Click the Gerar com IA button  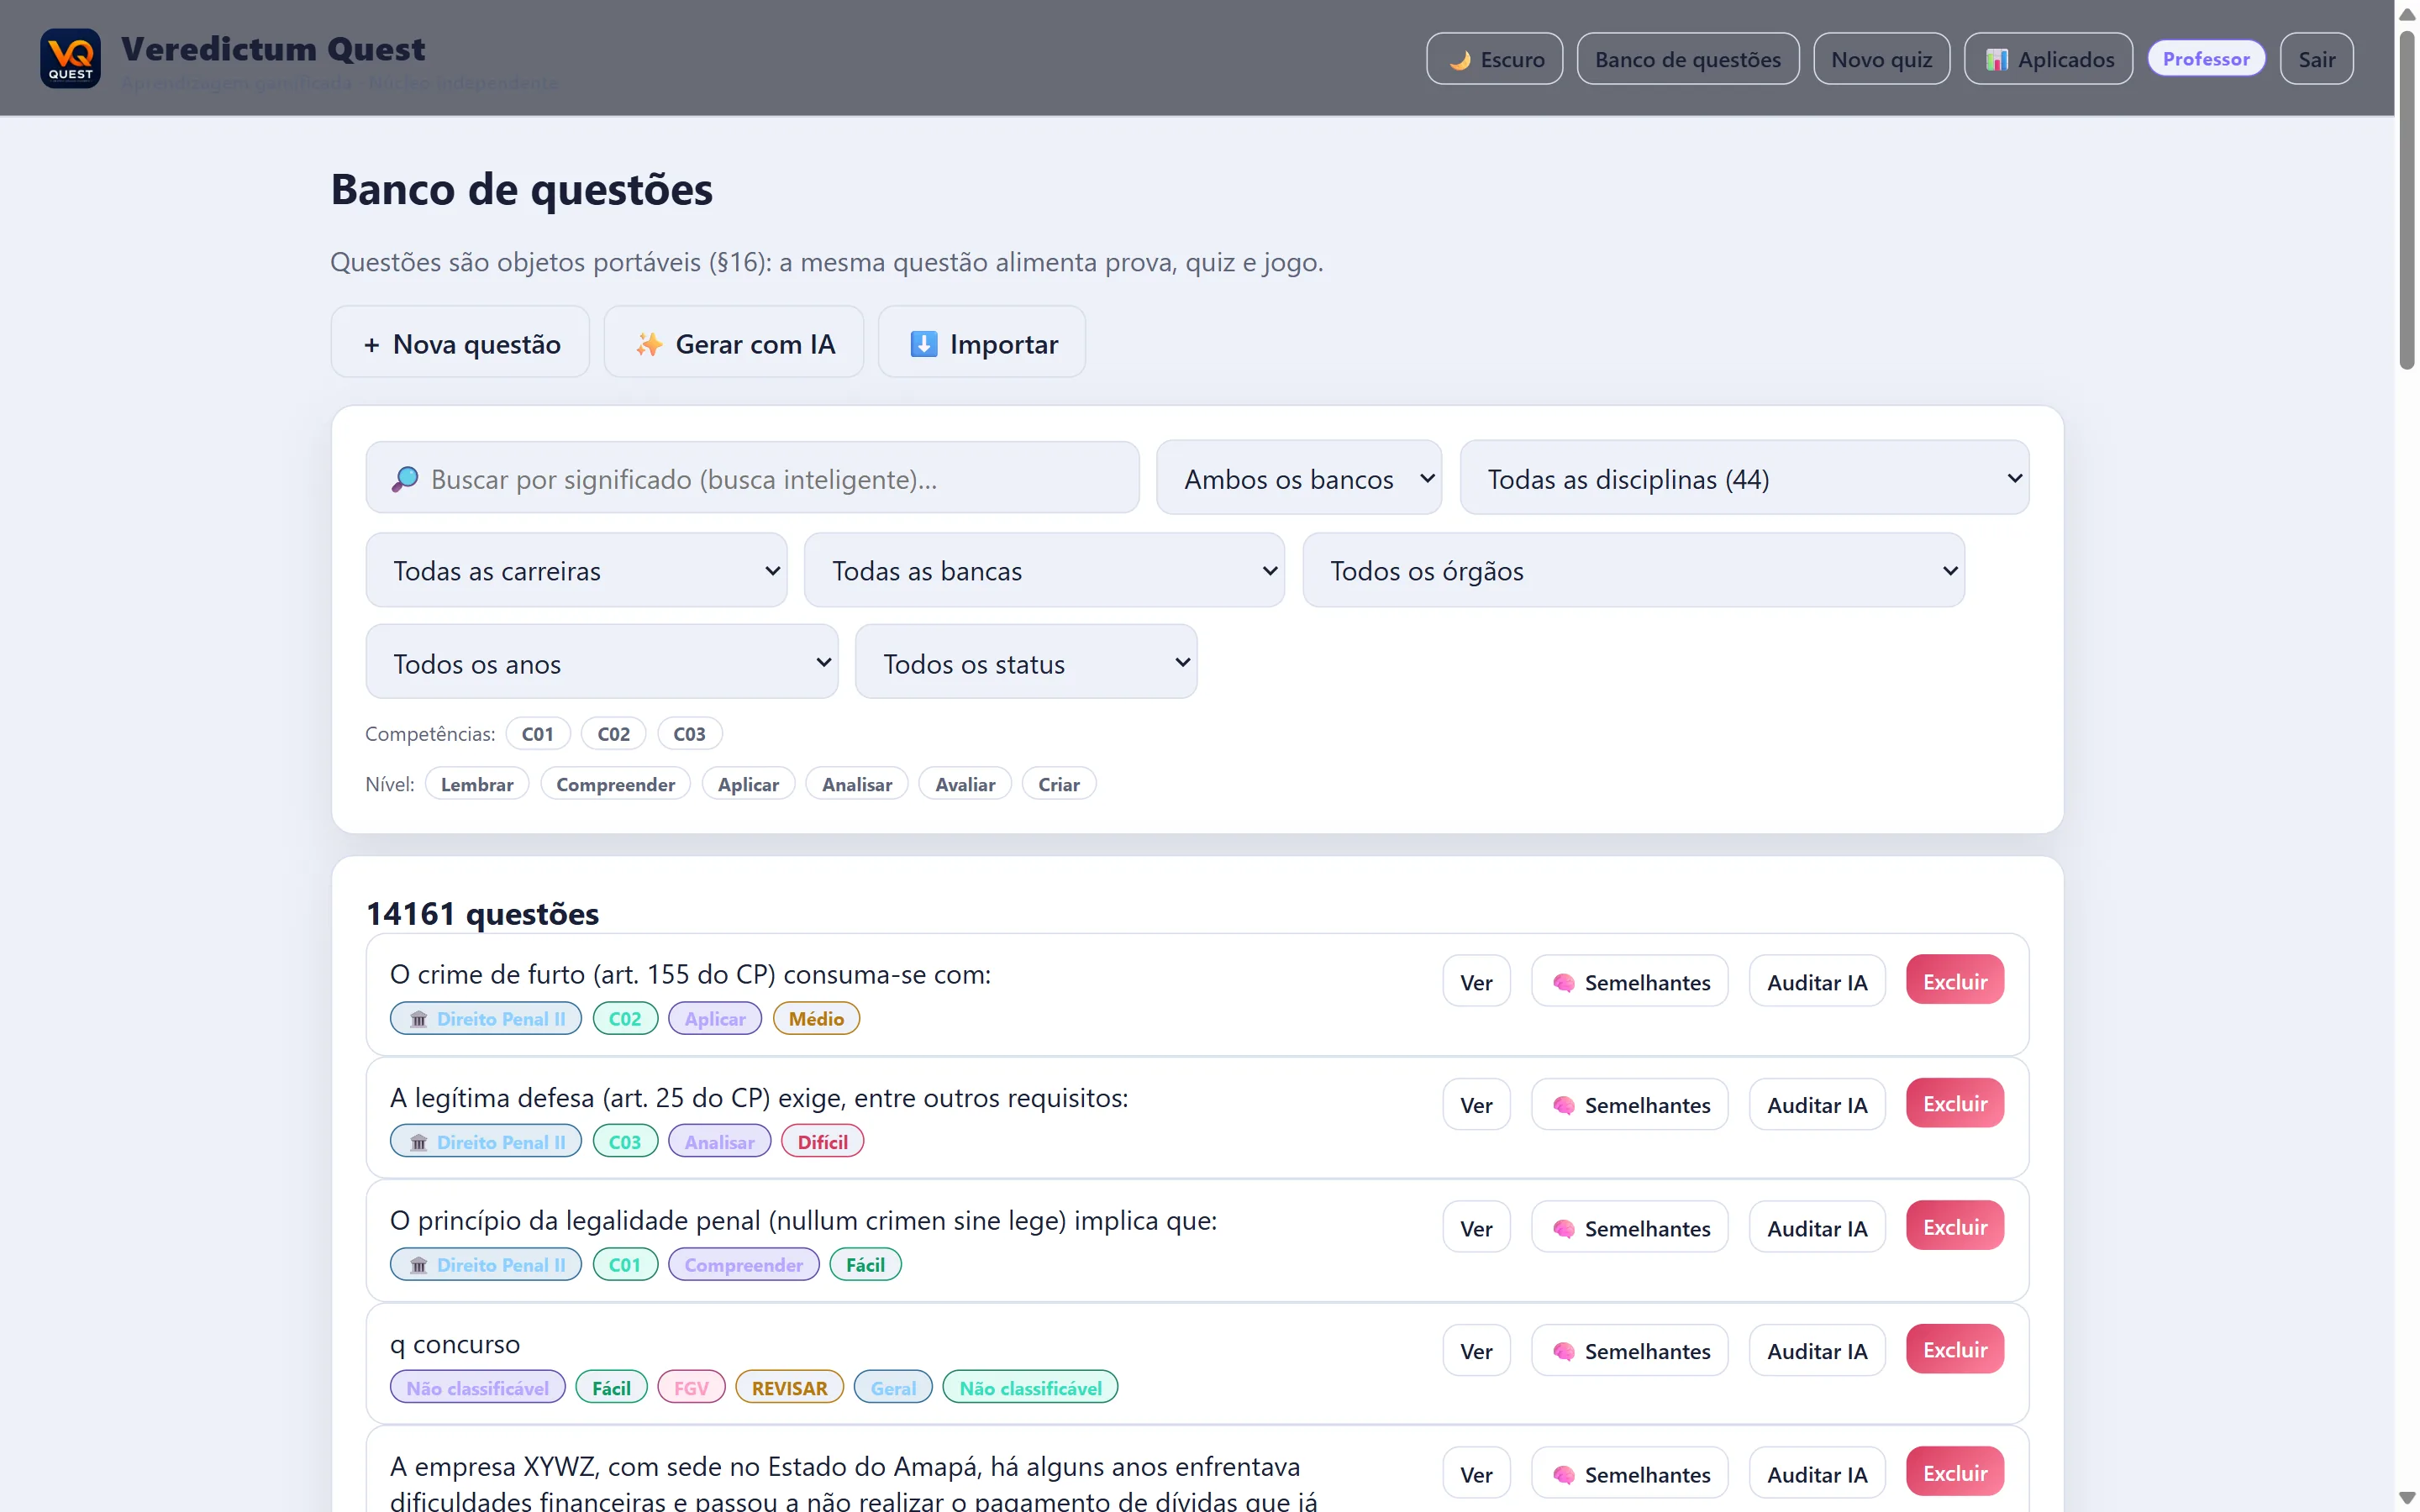pyautogui.click(x=734, y=342)
